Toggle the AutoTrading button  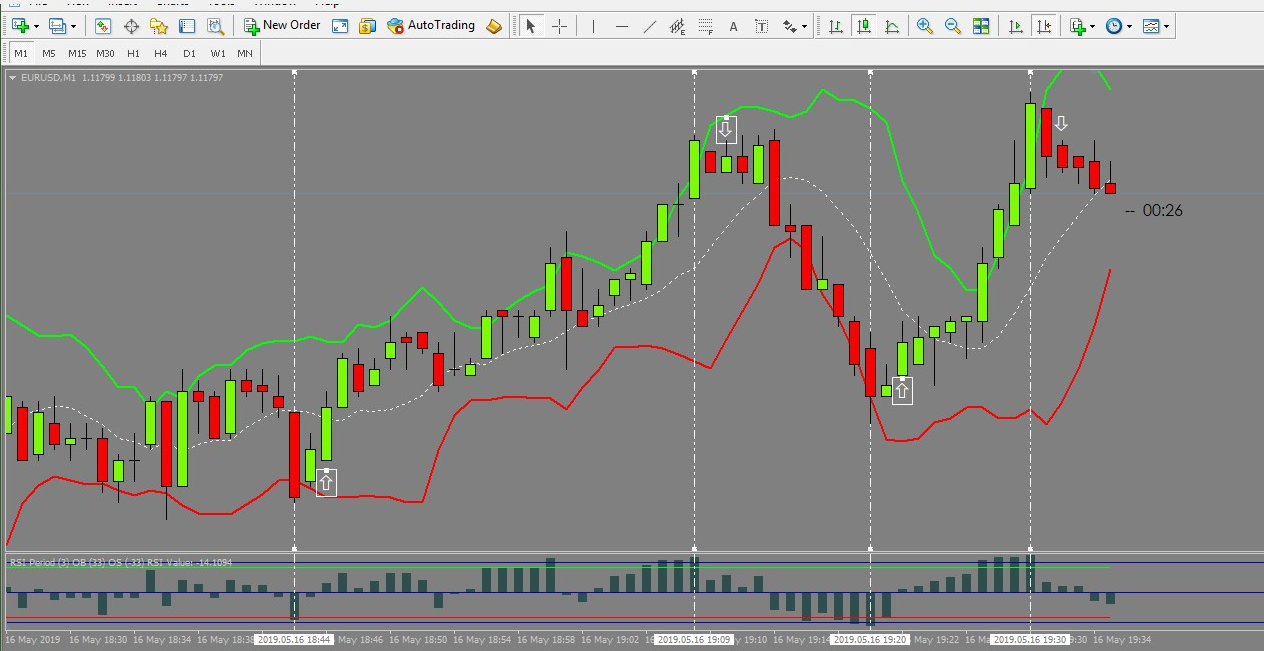pyautogui.click(x=431, y=26)
